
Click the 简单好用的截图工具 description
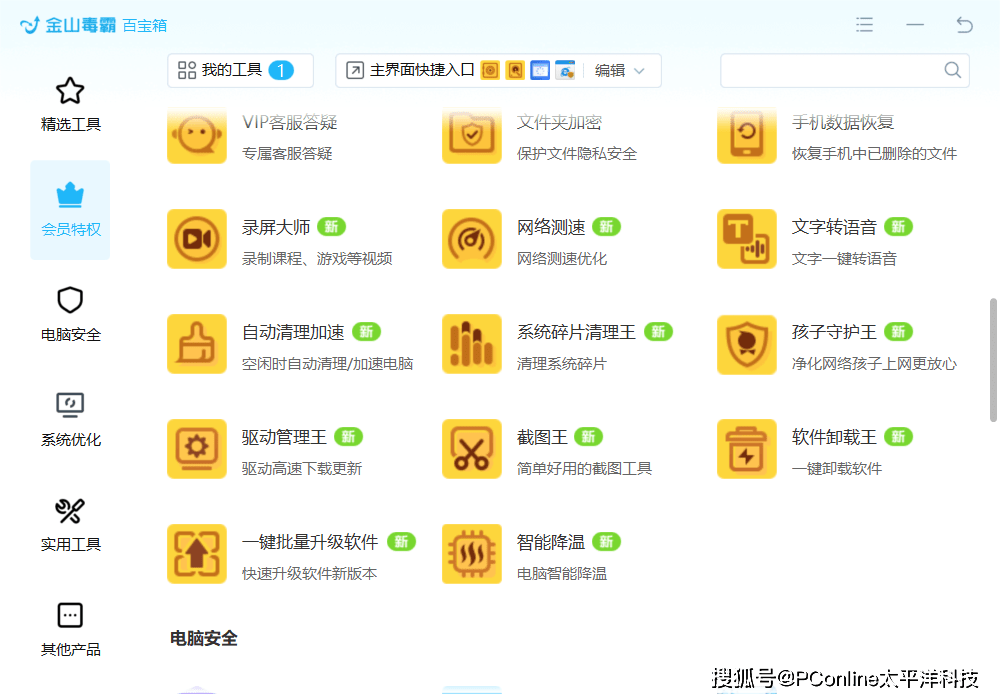(x=584, y=469)
